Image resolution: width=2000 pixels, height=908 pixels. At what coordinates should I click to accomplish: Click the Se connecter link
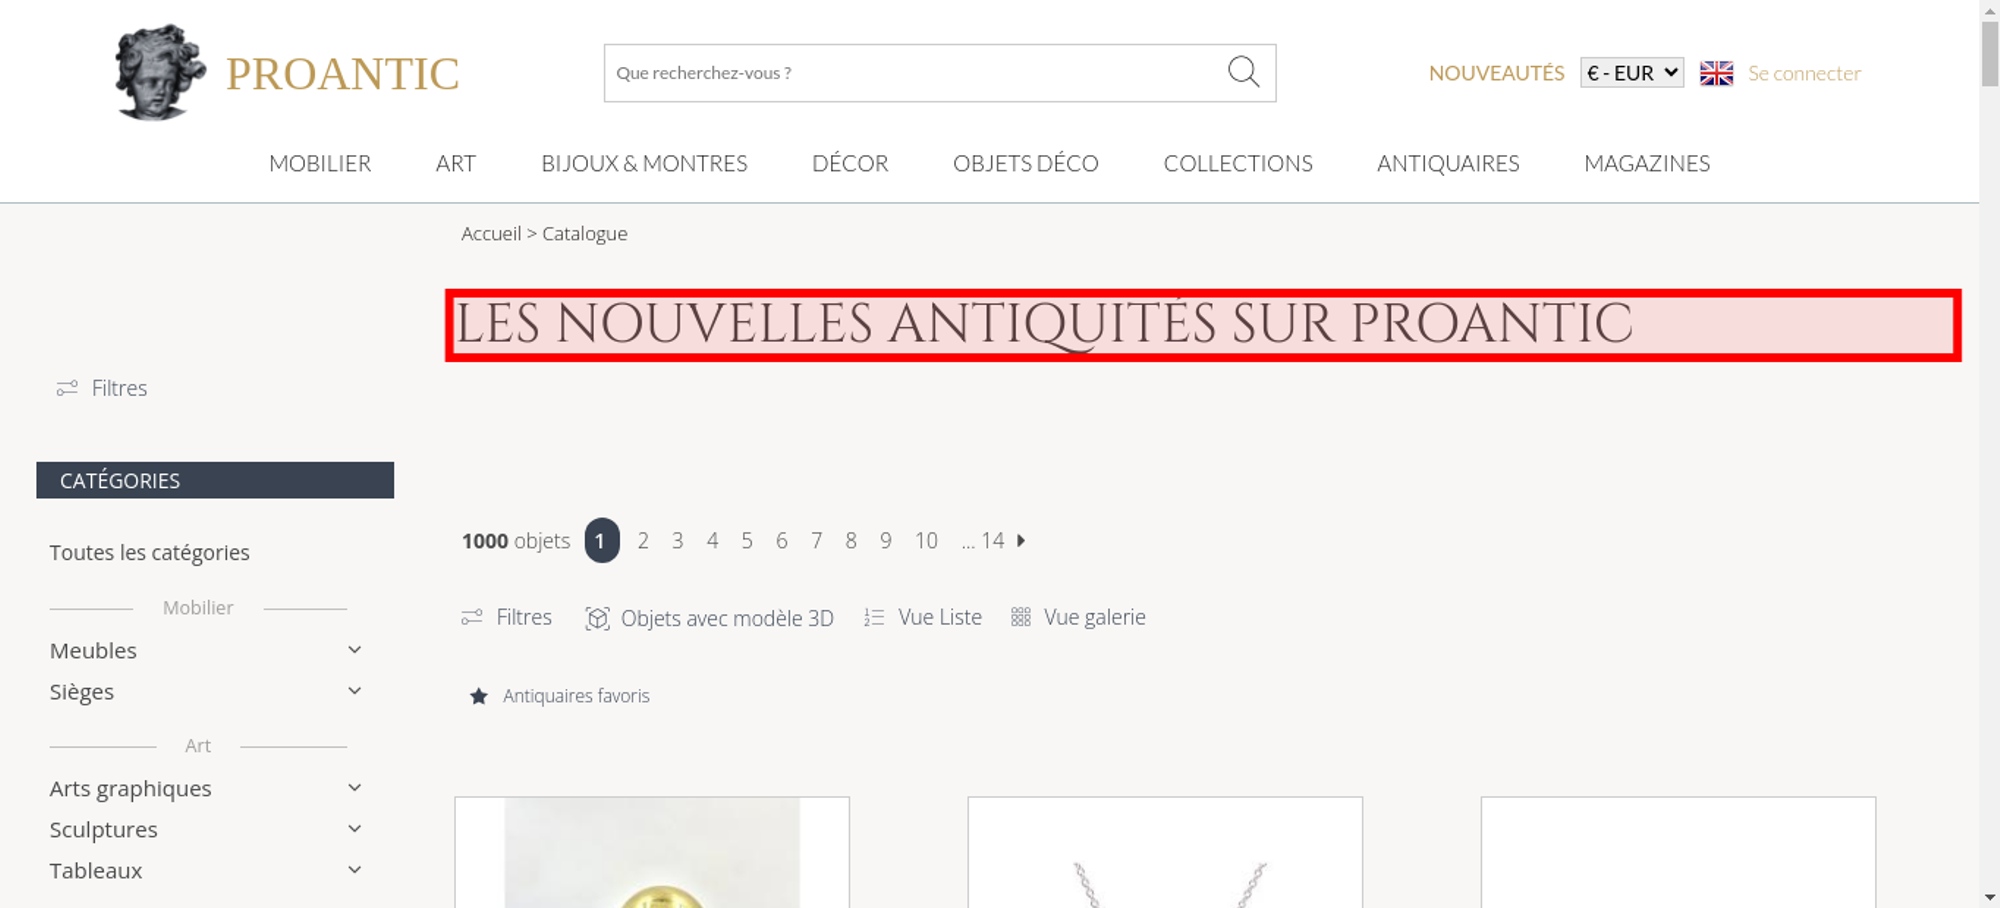[1804, 73]
